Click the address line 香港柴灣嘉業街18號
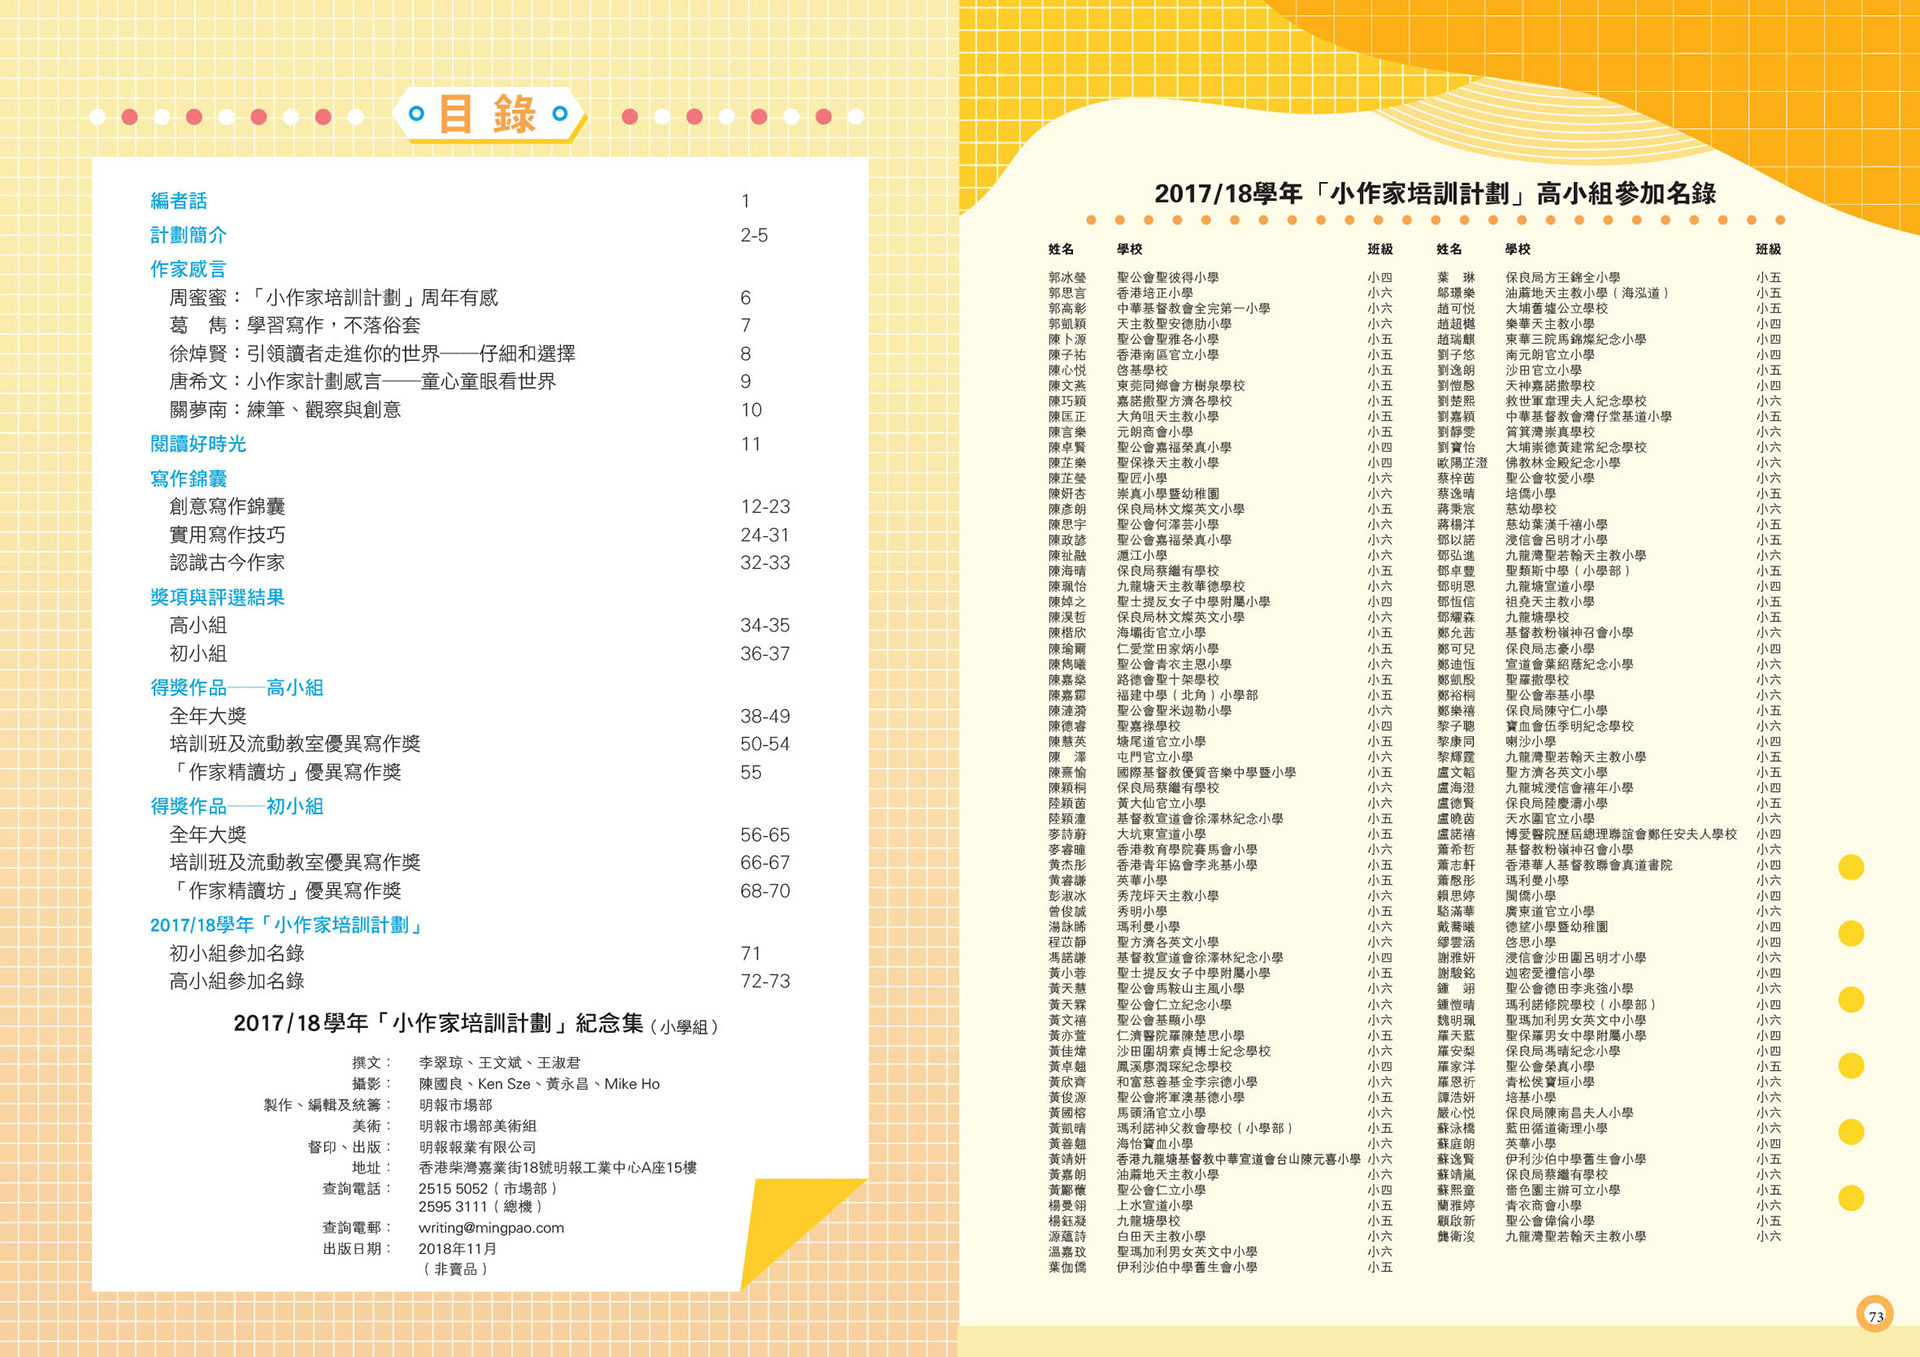Screen dimensions: 1920x1357 557,1167
